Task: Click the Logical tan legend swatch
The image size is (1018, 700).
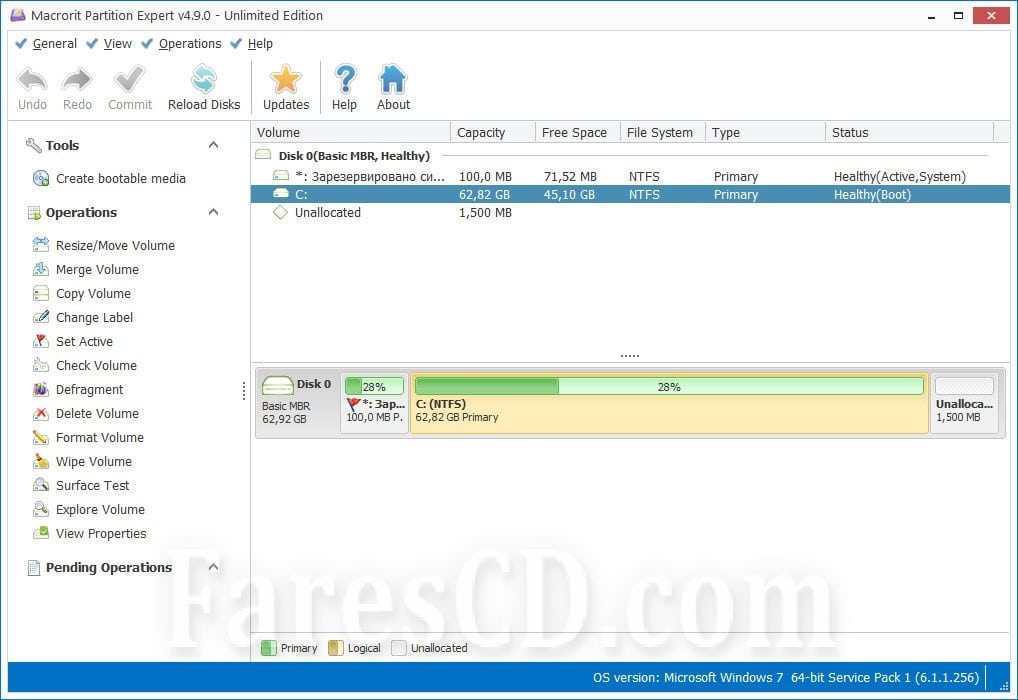Action: pyautogui.click(x=336, y=647)
